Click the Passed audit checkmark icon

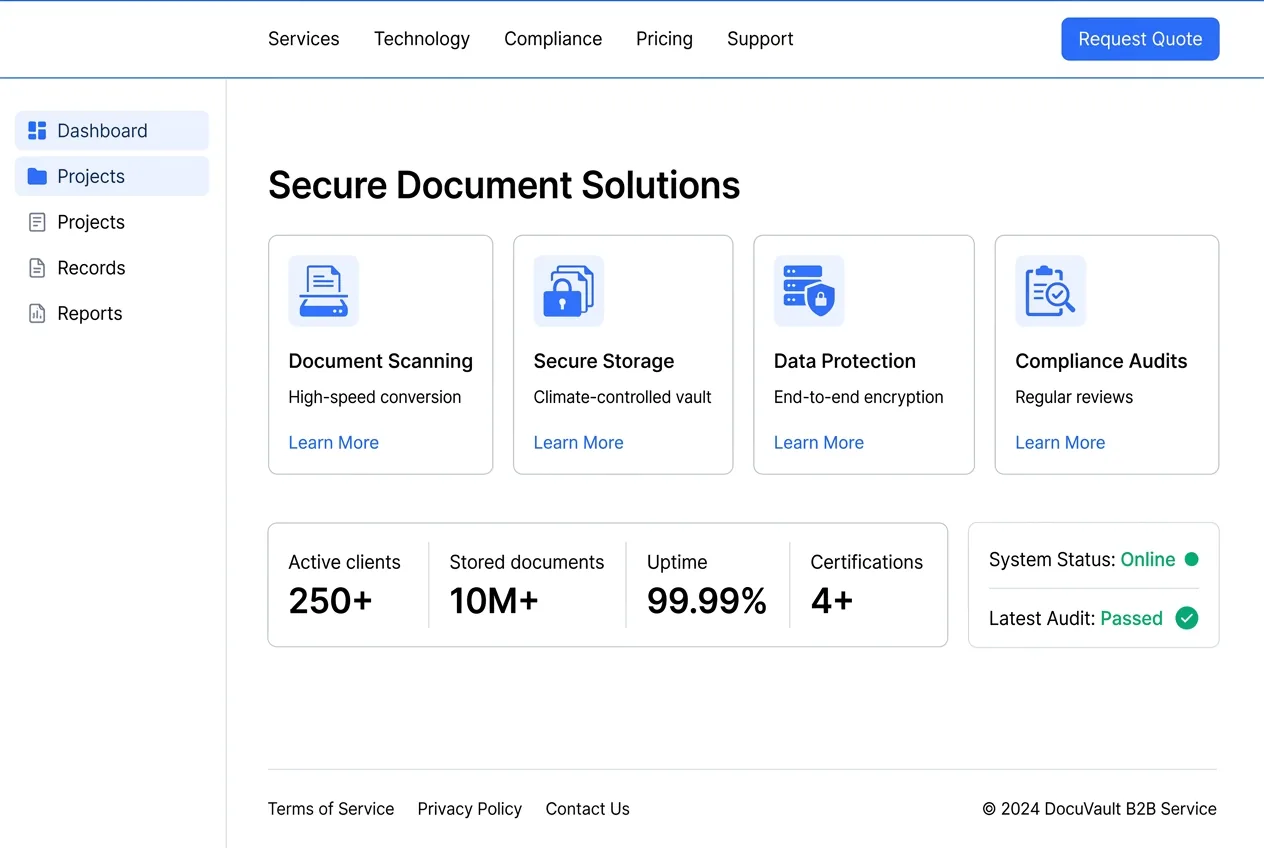(x=1187, y=618)
